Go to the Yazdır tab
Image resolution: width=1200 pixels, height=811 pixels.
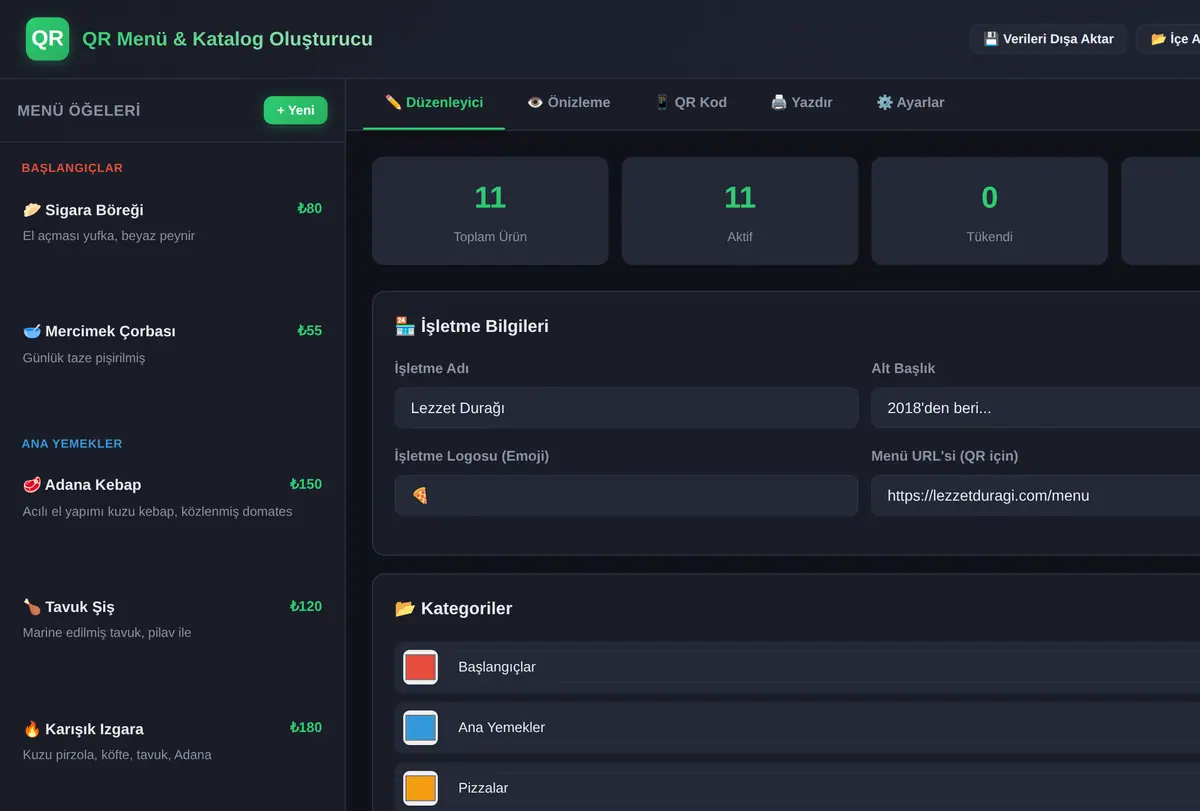click(x=801, y=103)
